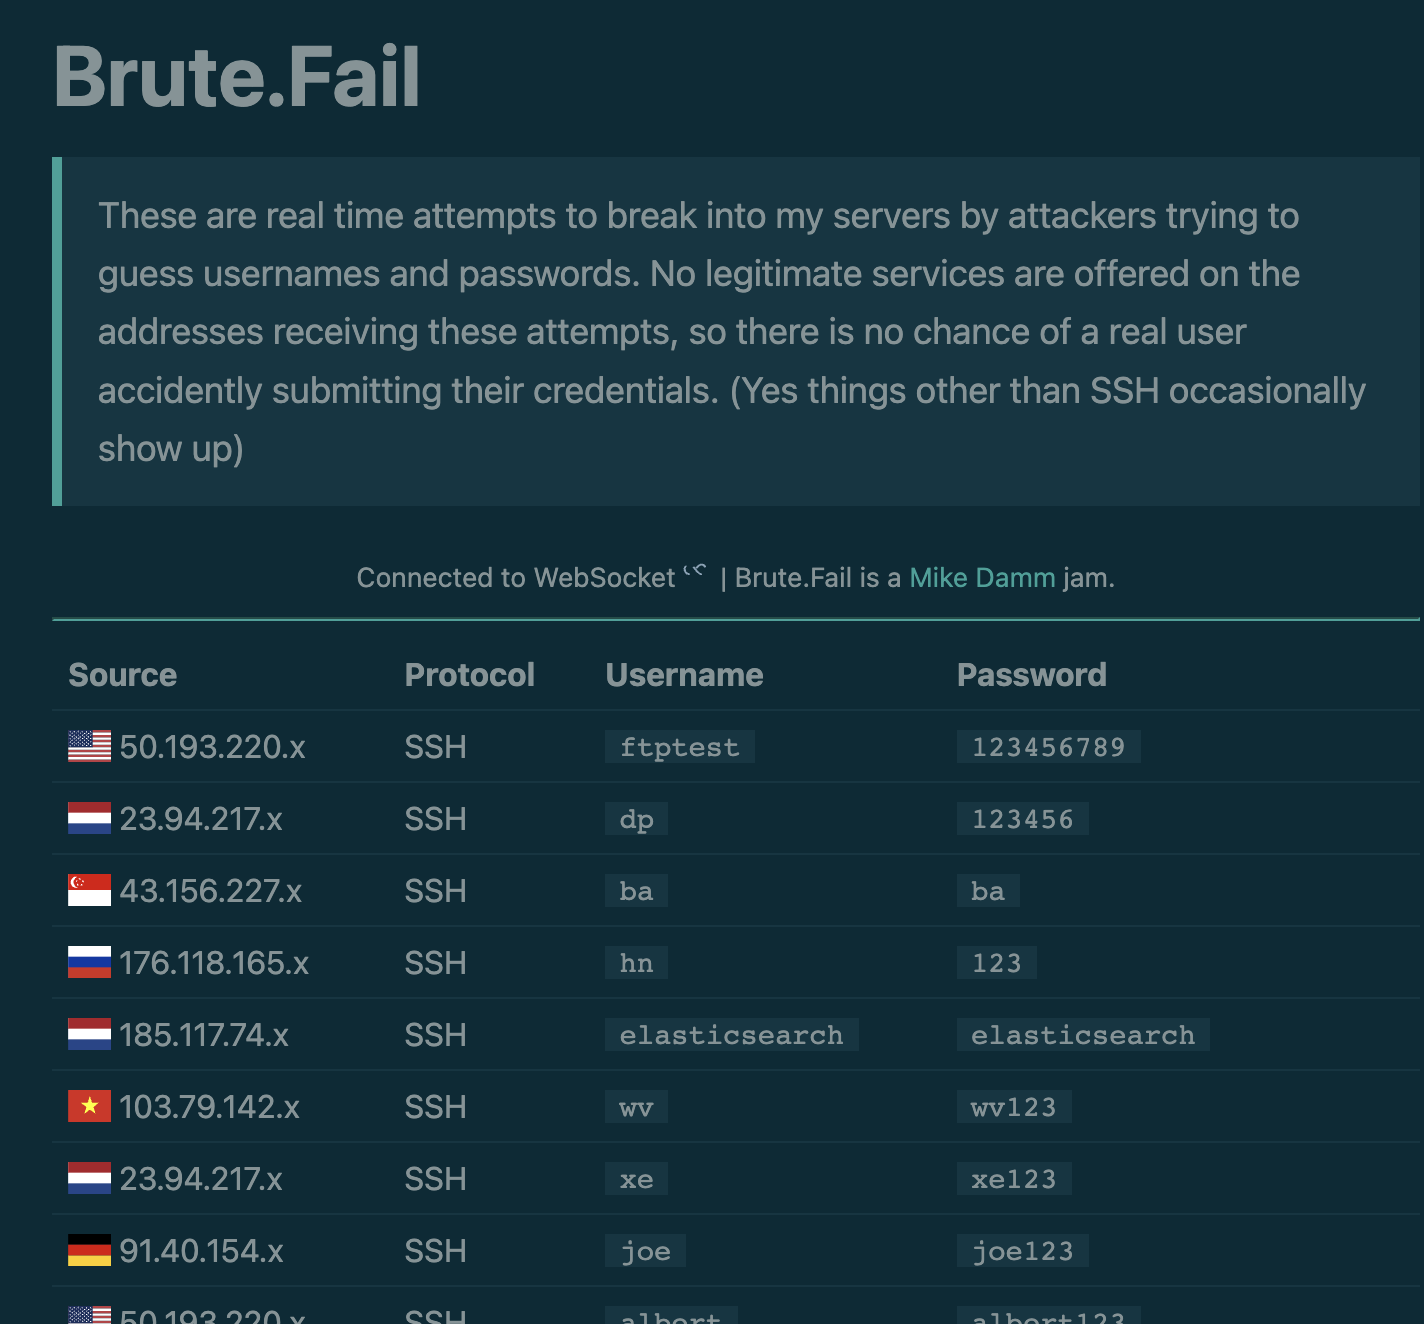Click the German flag beside 91.40.154.x
Image resolution: width=1424 pixels, height=1324 pixels.
pos(89,1250)
